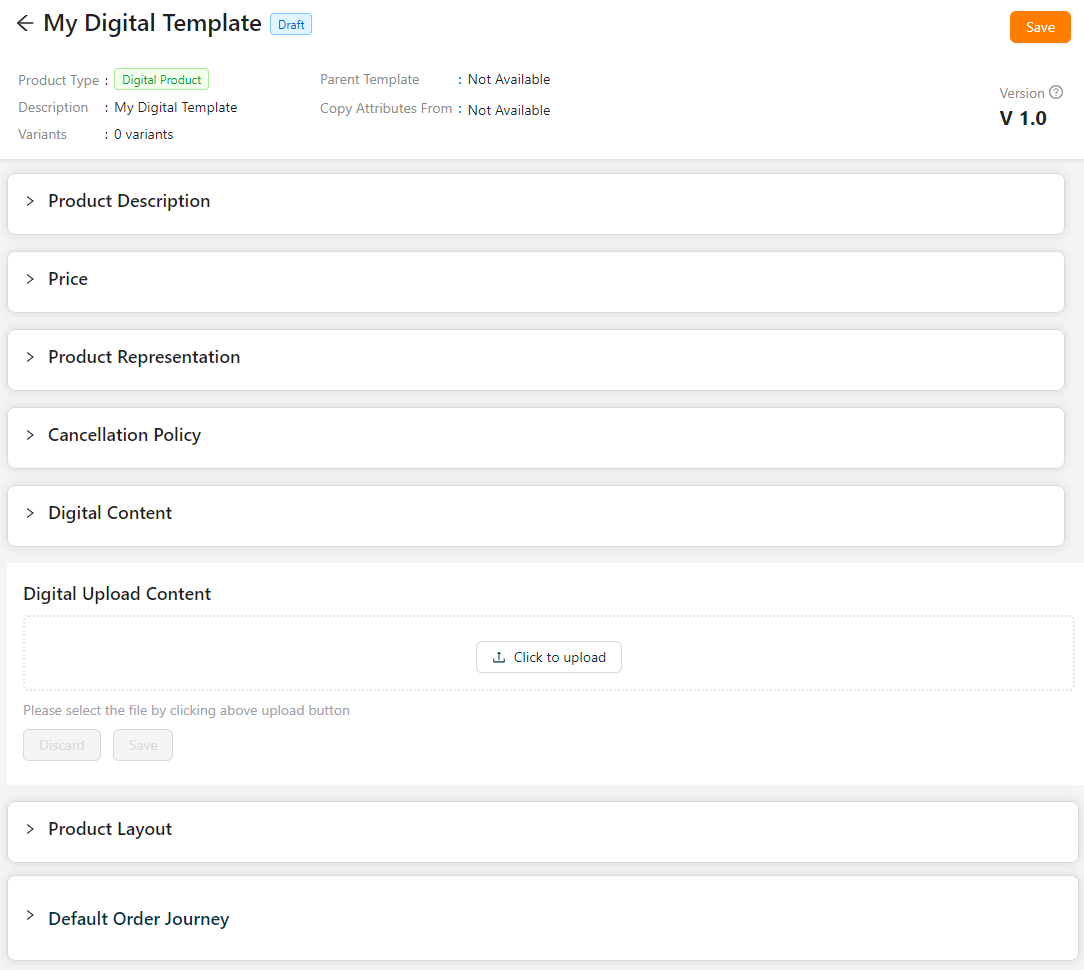Expand the Product Description chevron
Image resolution: width=1084 pixels, height=970 pixels.
(x=30, y=201)
